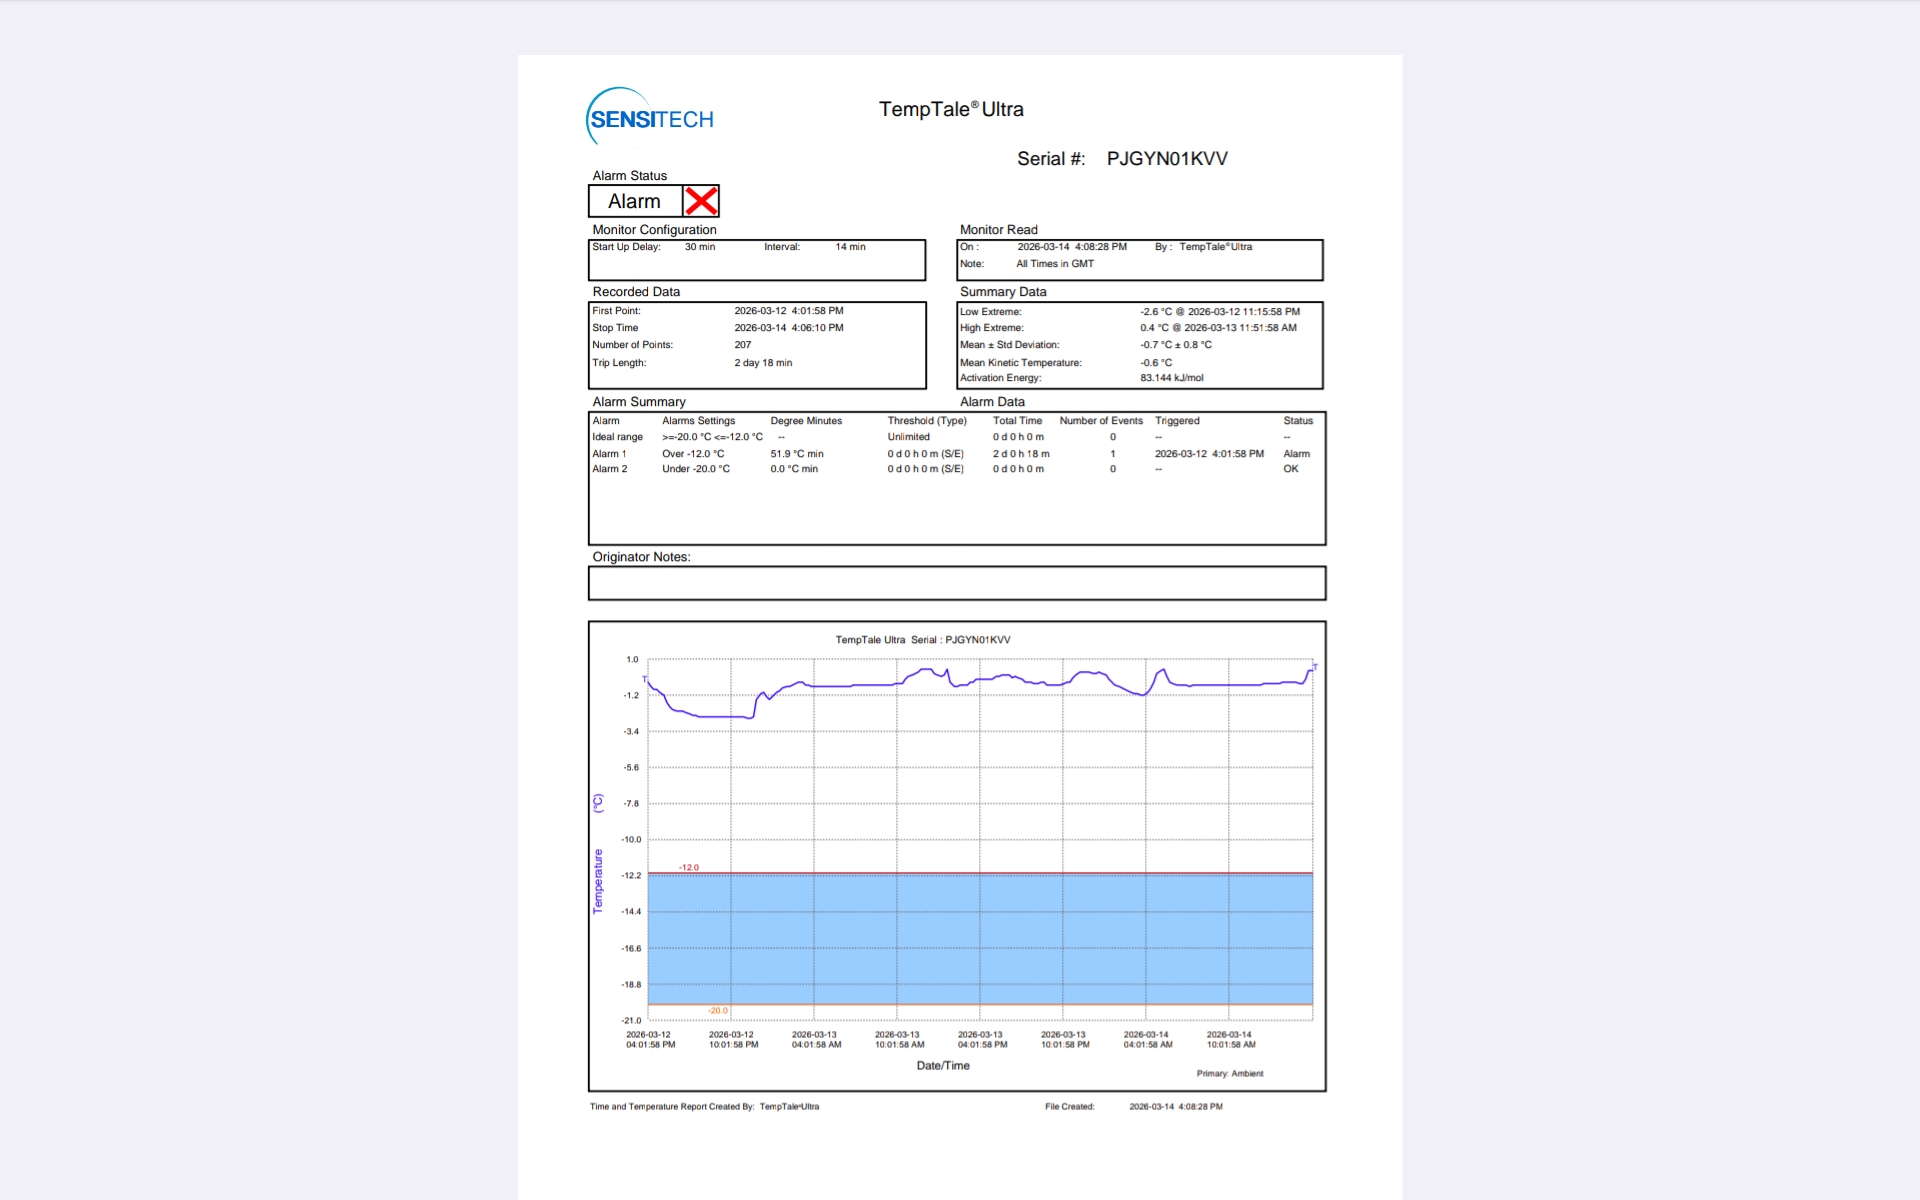Screen dimensions: 1920x1200
Task: Select the Alarm 2 row in the Alarm Summary
Action: click(x=900, y=469)
